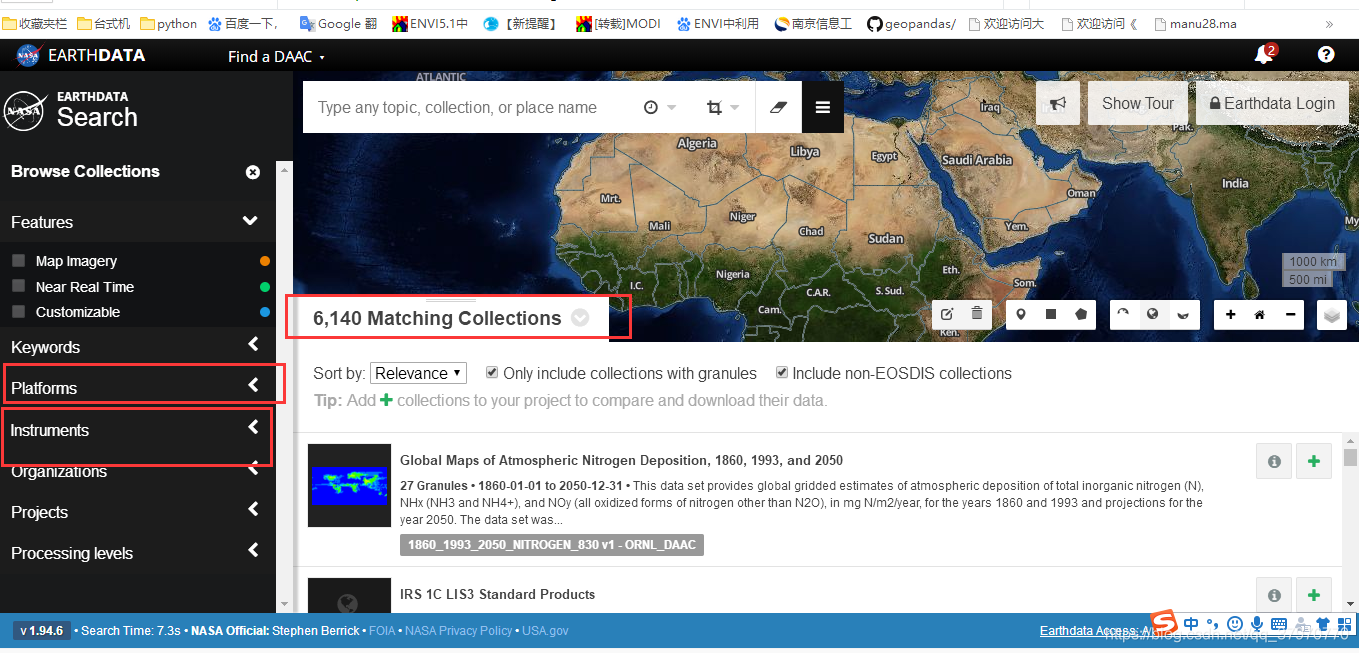Click info icon for IRS 1C LIS3

[1274, 595]
